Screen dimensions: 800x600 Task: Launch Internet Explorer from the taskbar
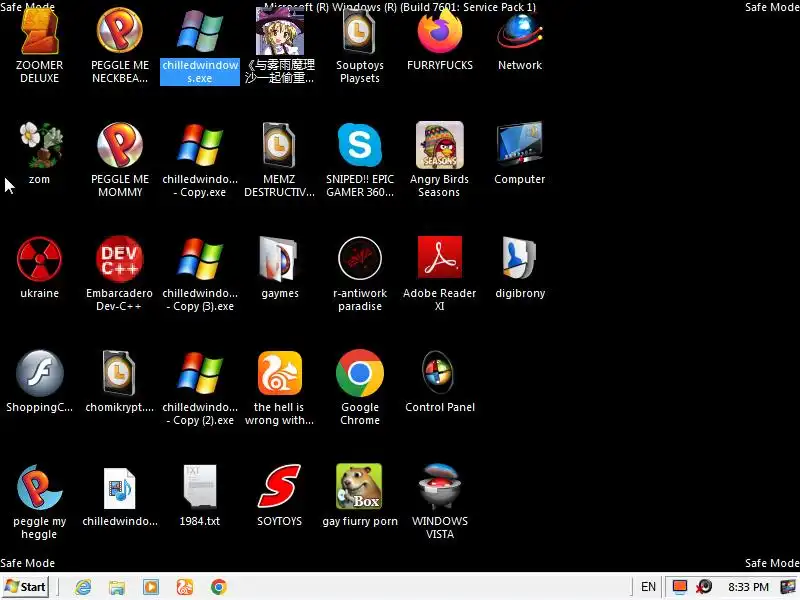[83, 587]
